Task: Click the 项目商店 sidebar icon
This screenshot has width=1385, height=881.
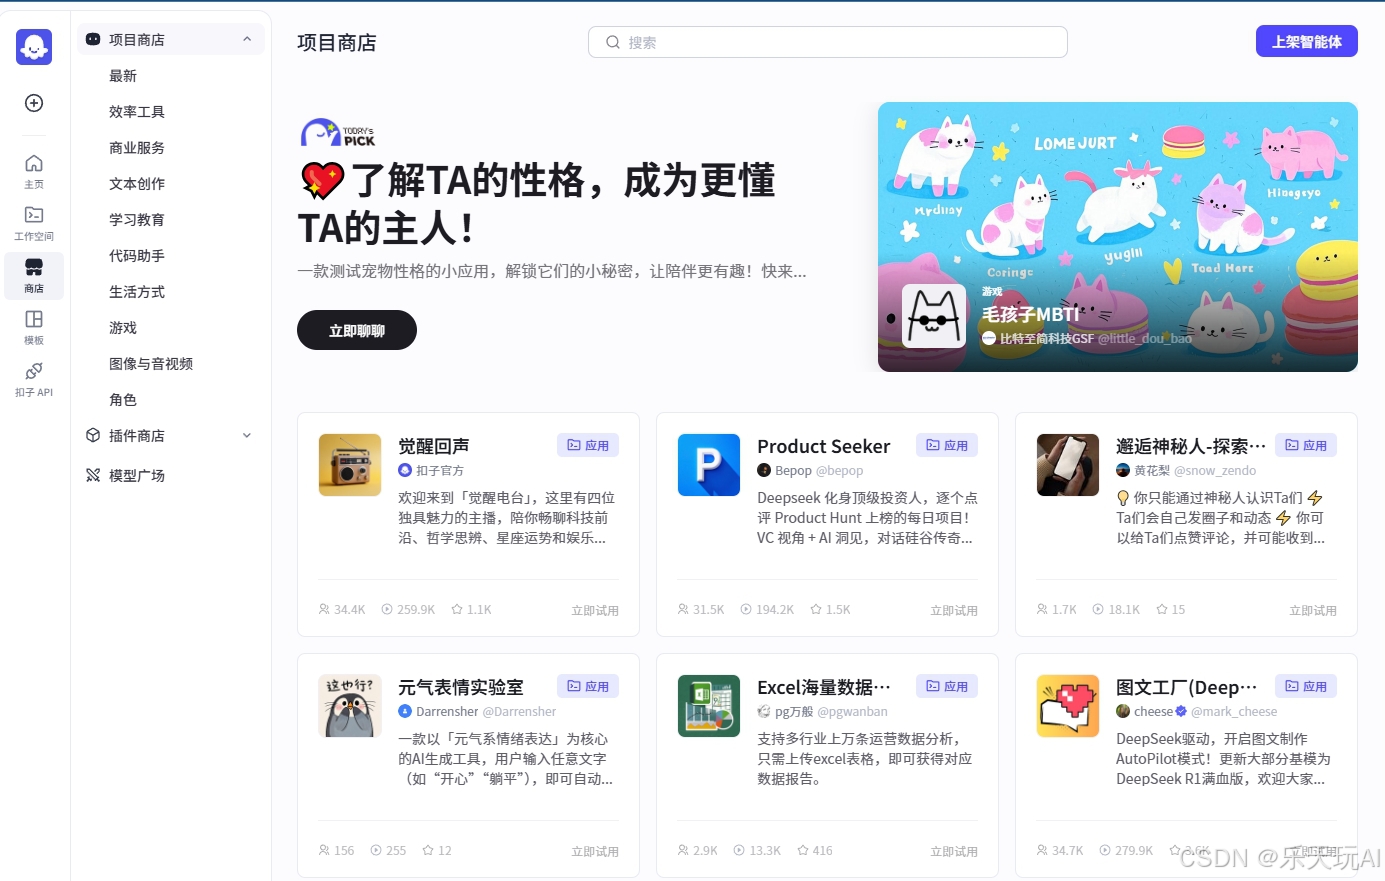Action: click(93, 39)
